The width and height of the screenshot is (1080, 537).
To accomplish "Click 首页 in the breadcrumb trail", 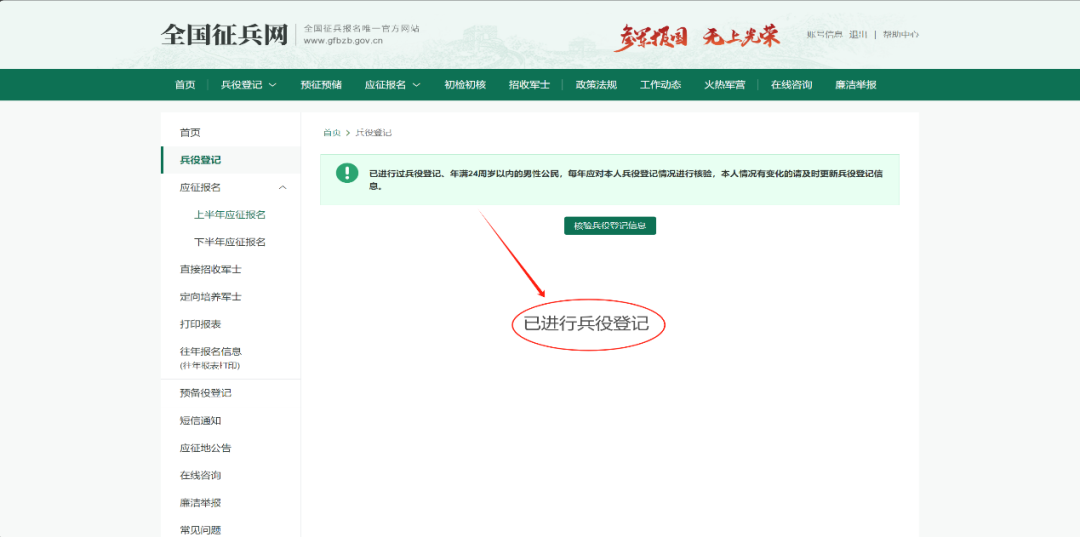I will click(331, 133).
